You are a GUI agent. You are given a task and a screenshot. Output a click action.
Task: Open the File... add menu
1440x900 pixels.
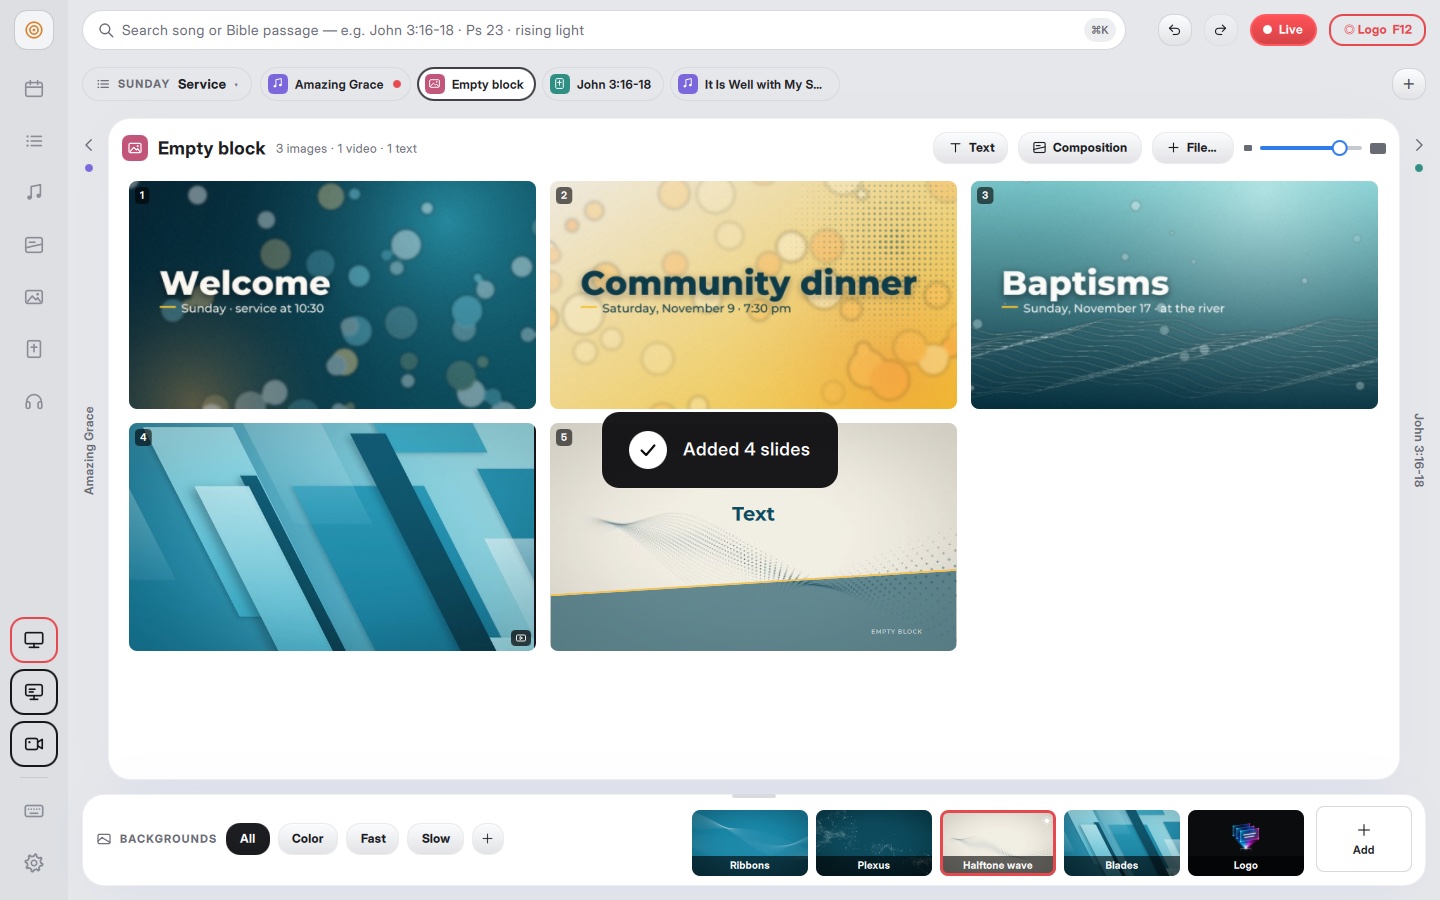[x=1193, y=148]
